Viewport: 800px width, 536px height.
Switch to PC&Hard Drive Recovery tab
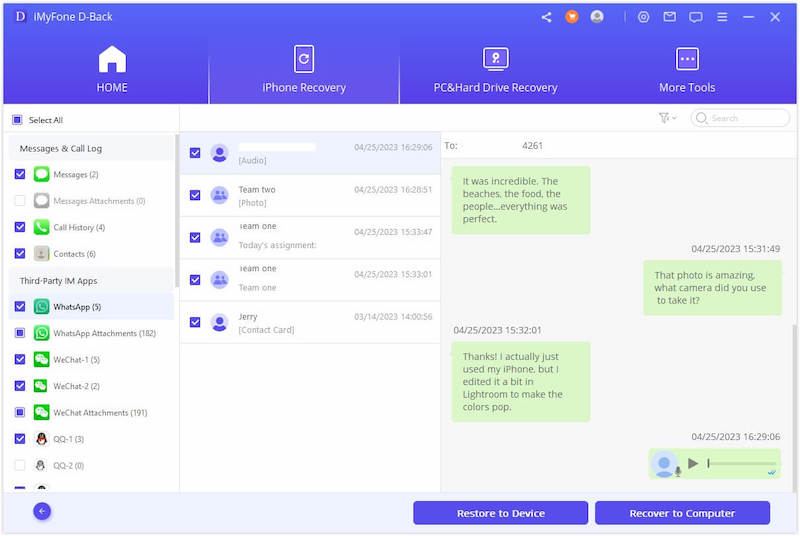click(x=495, y=70)
